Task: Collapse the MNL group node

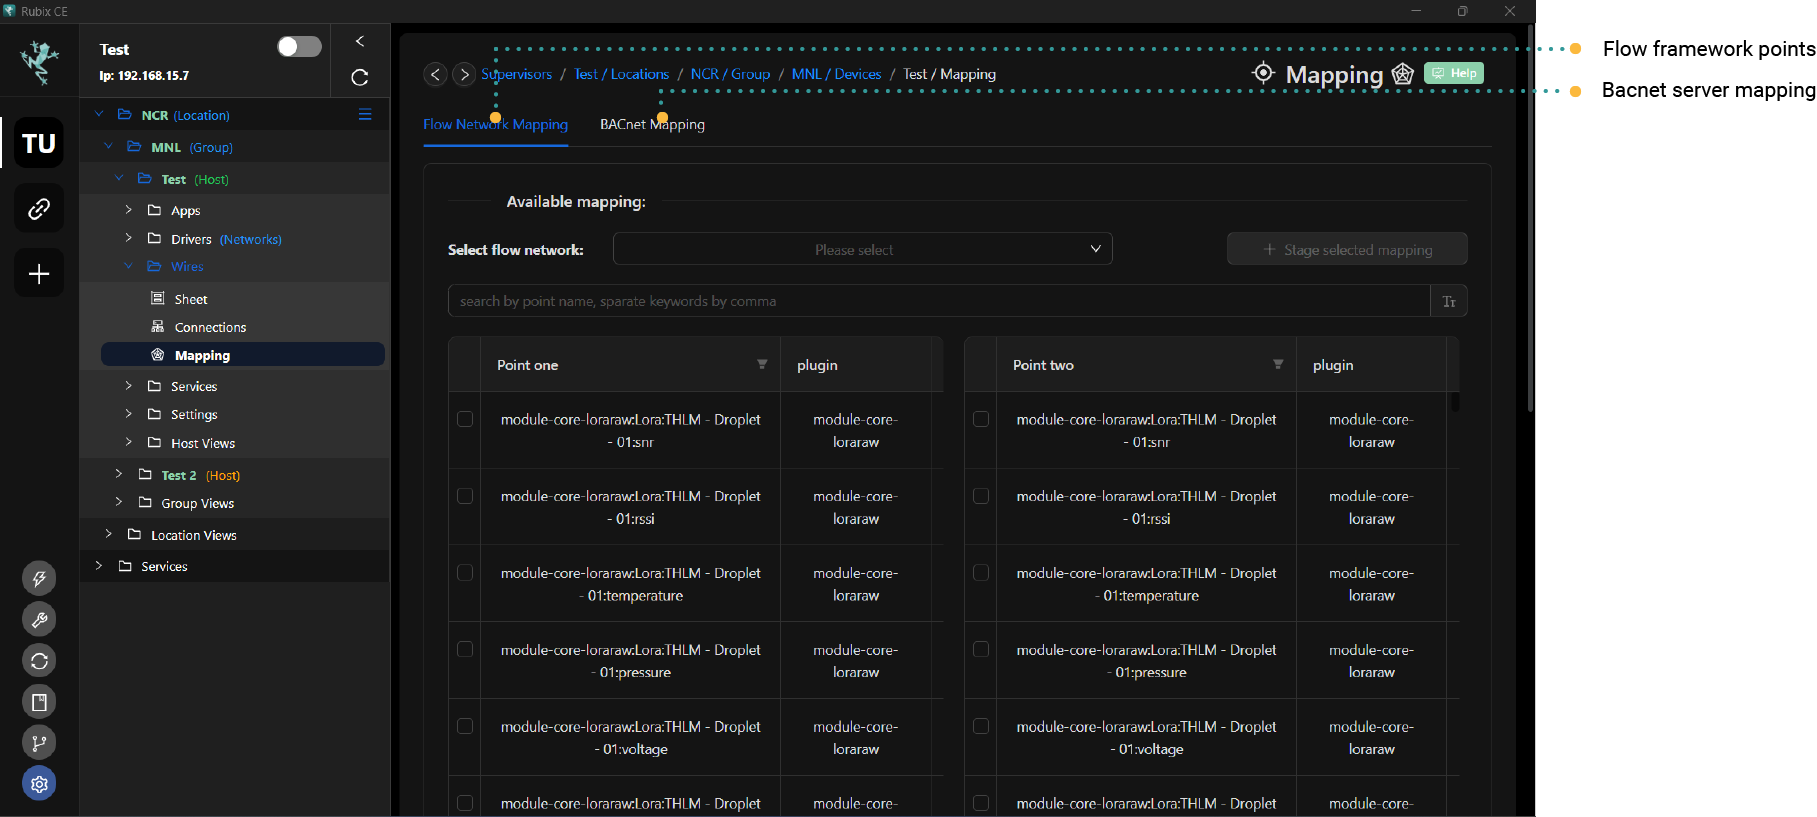Action: point(108,146)
